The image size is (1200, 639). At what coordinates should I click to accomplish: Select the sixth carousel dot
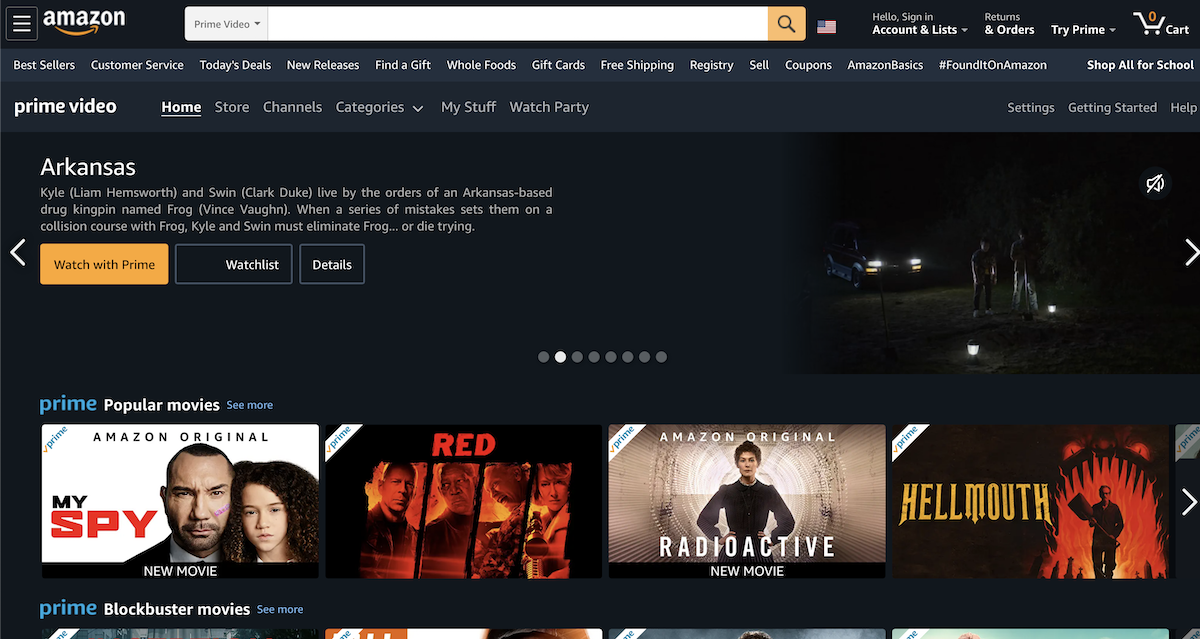pos(627,357)
